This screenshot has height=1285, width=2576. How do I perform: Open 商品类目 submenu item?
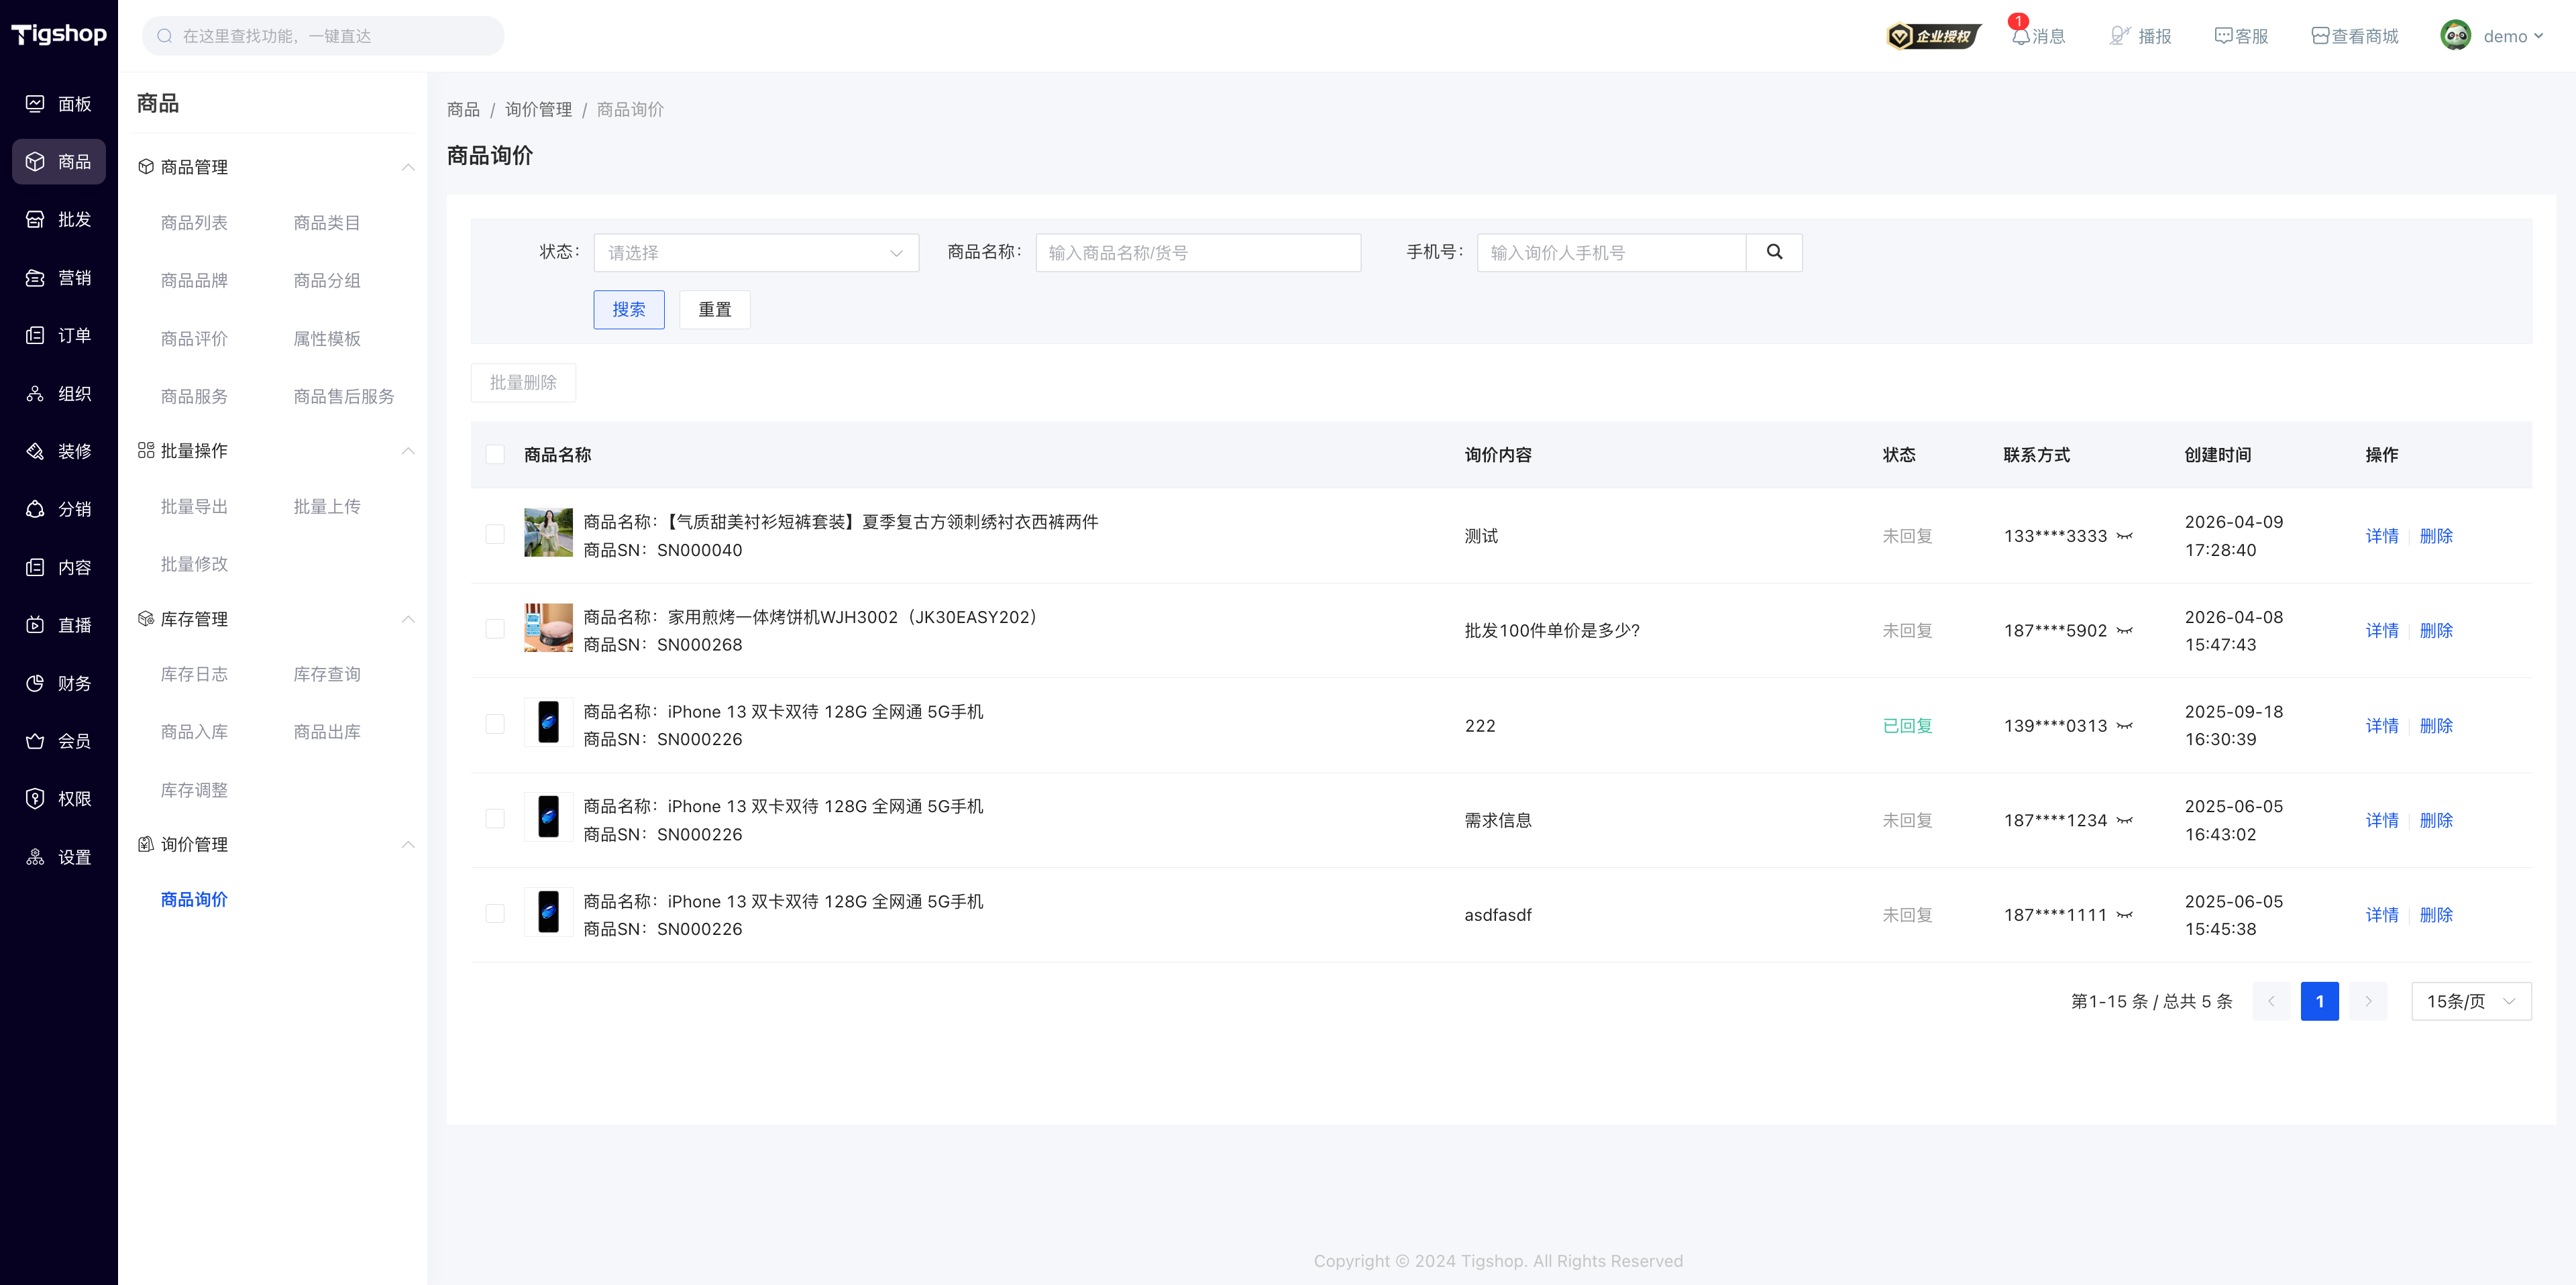coord(327,223)
